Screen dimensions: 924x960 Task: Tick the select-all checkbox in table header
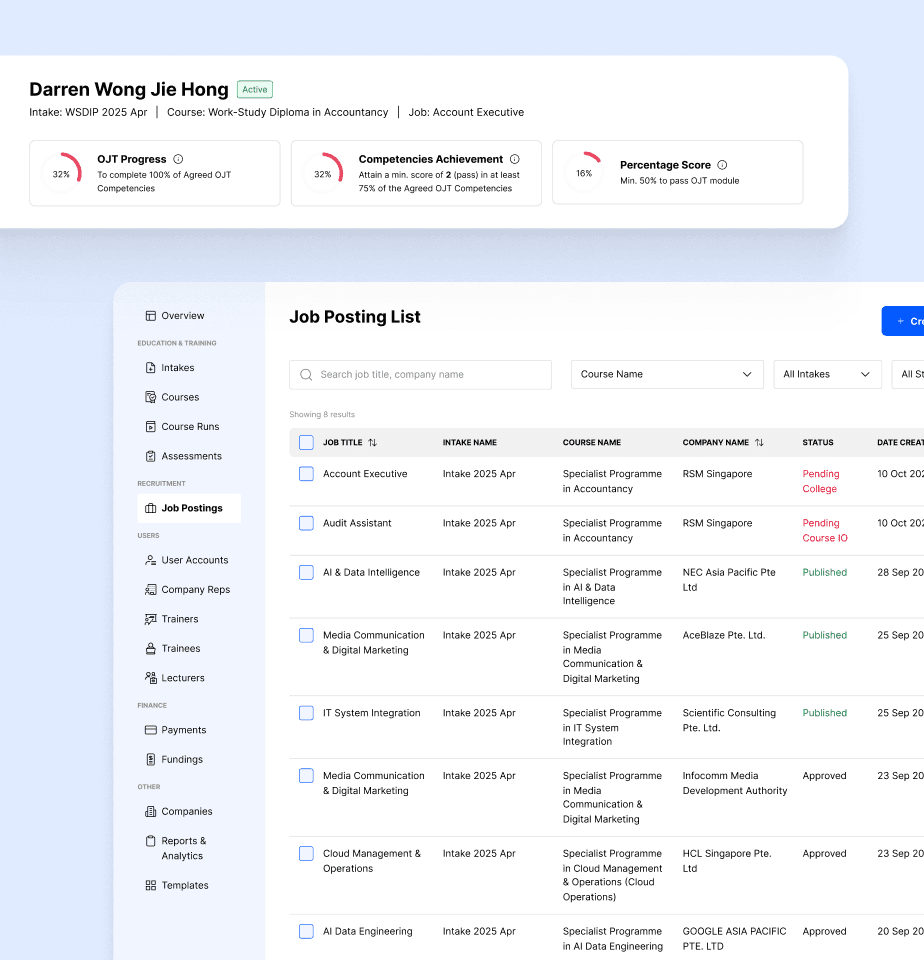[x=306, y=443]
